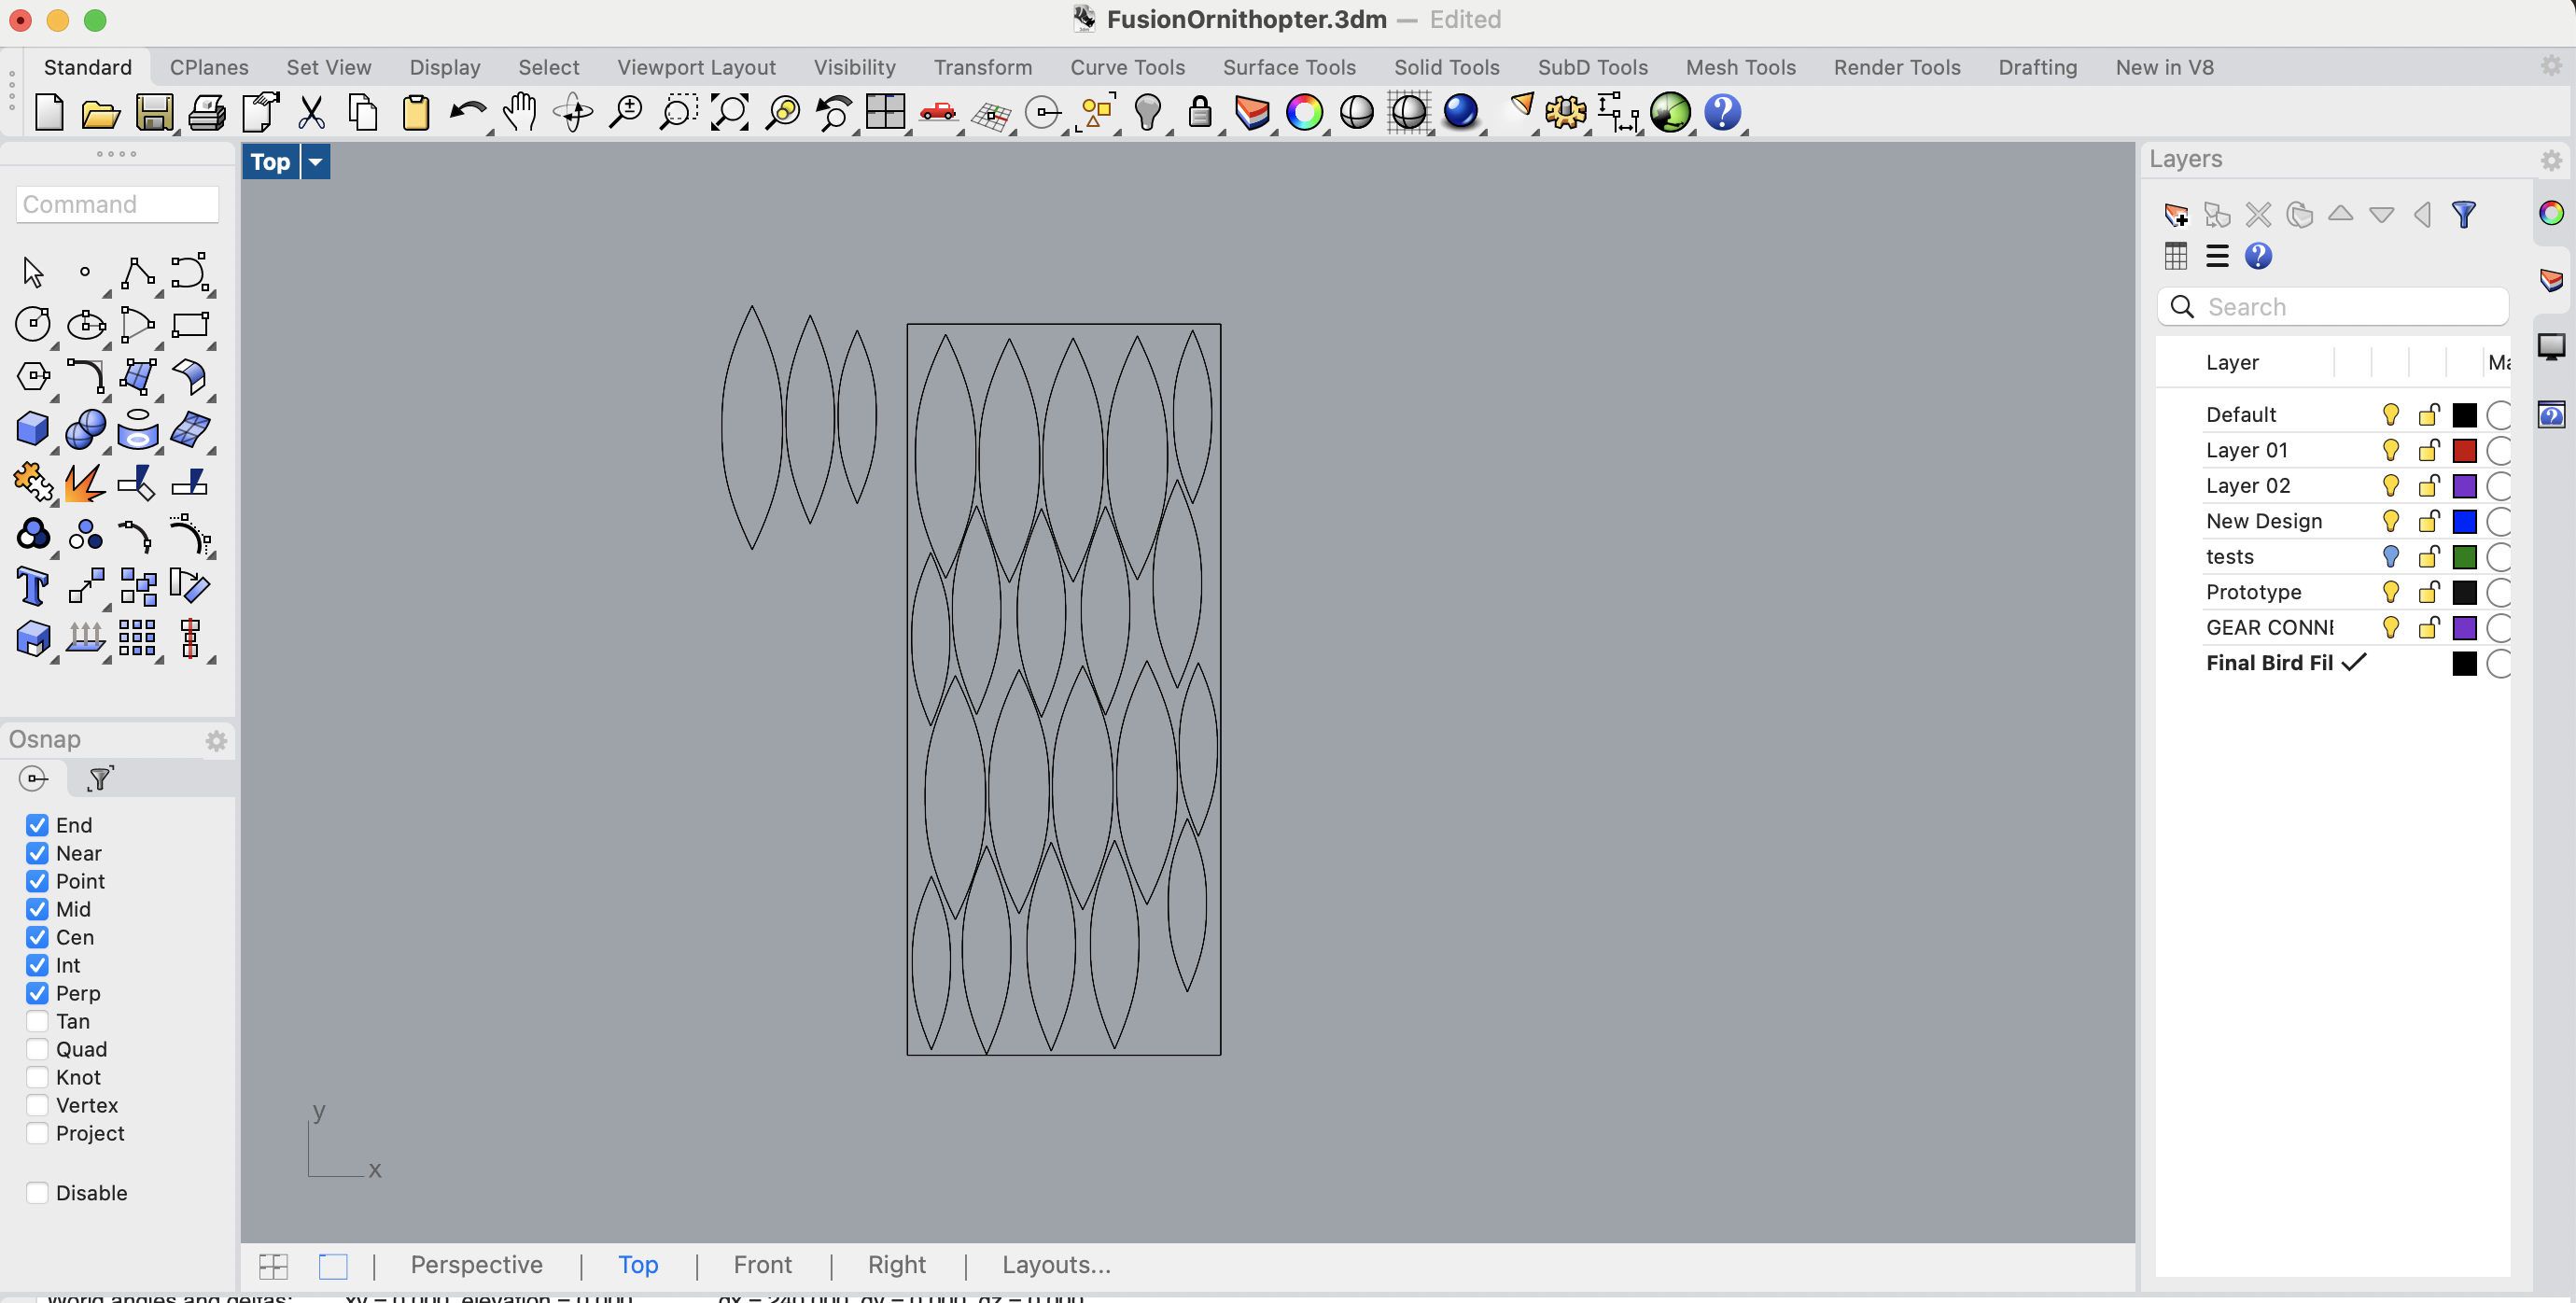Select the Text tool icon
The height and width of the screenshot is (1303, 2576).
point(32,587)
